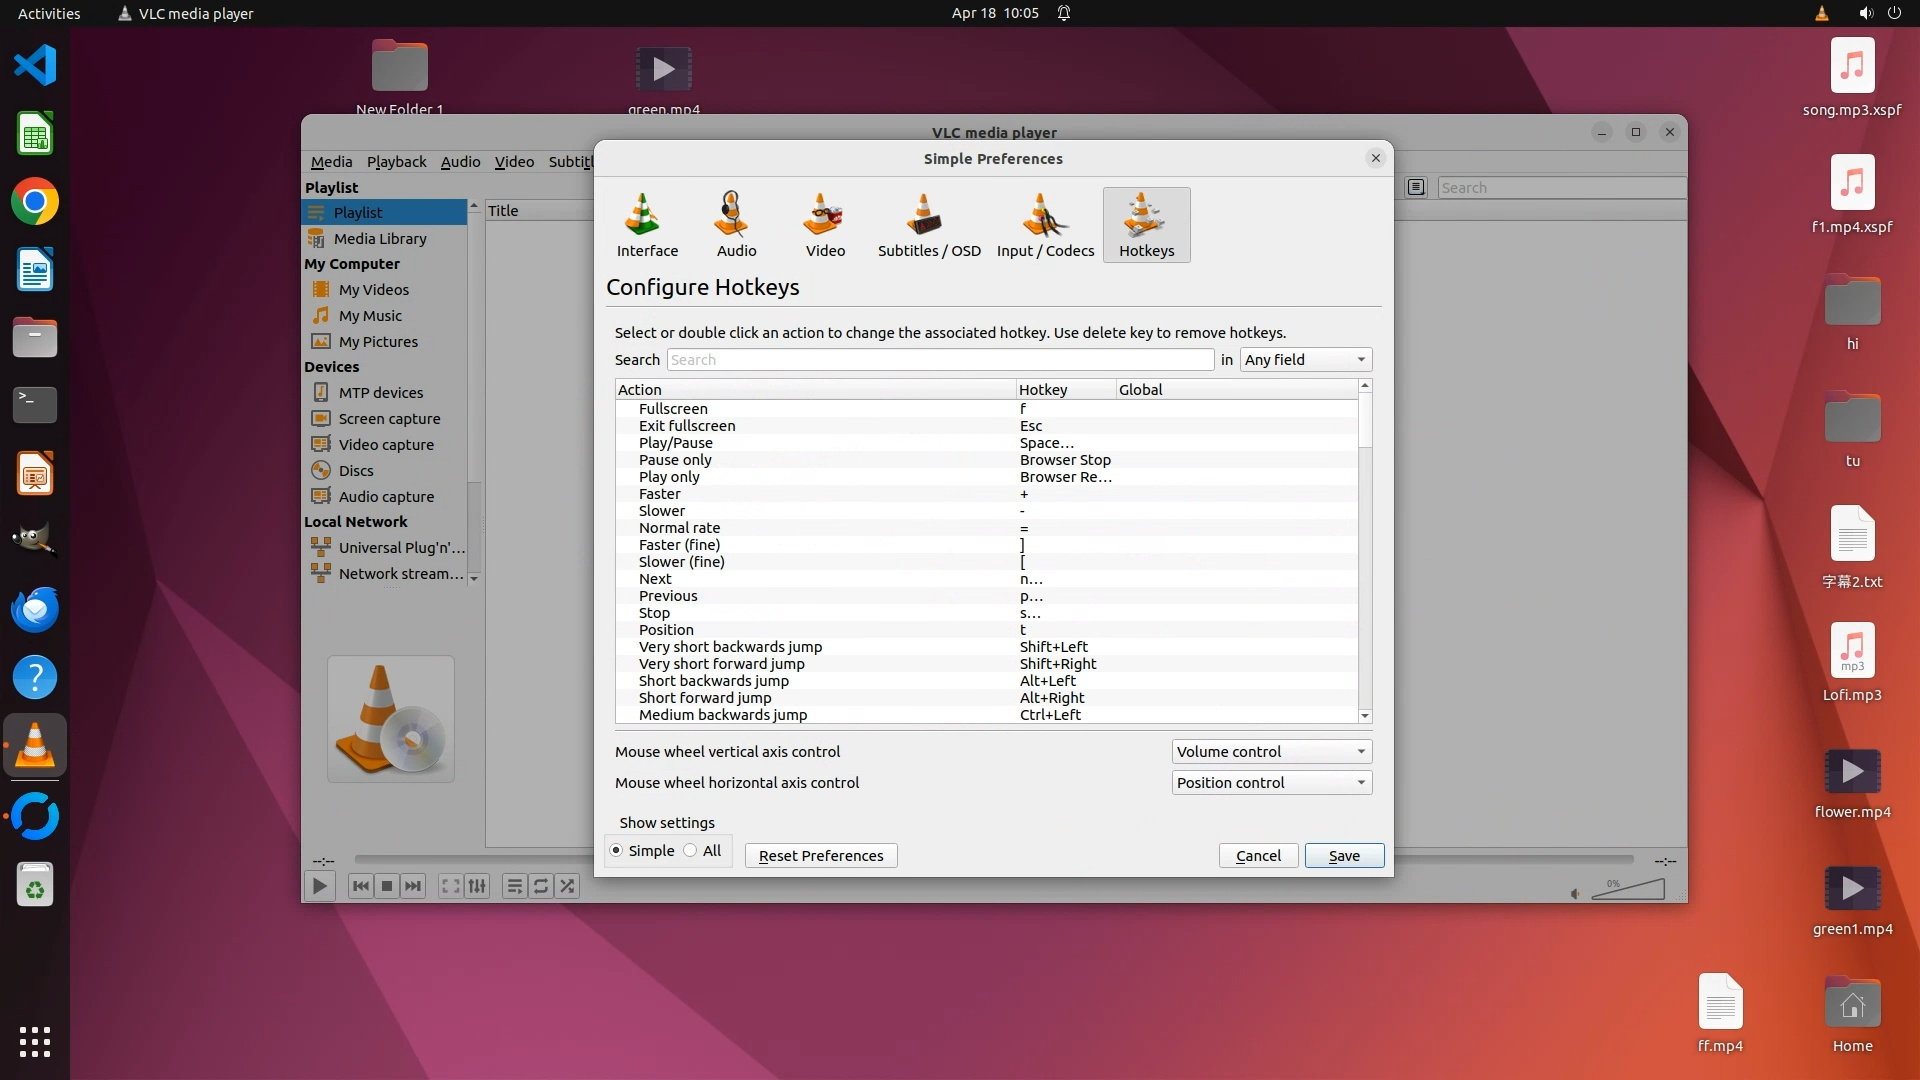Screen dimensions: 1920x1080
Task: Open the Input / Codecs preferences icon
Action: (1045, 225)
